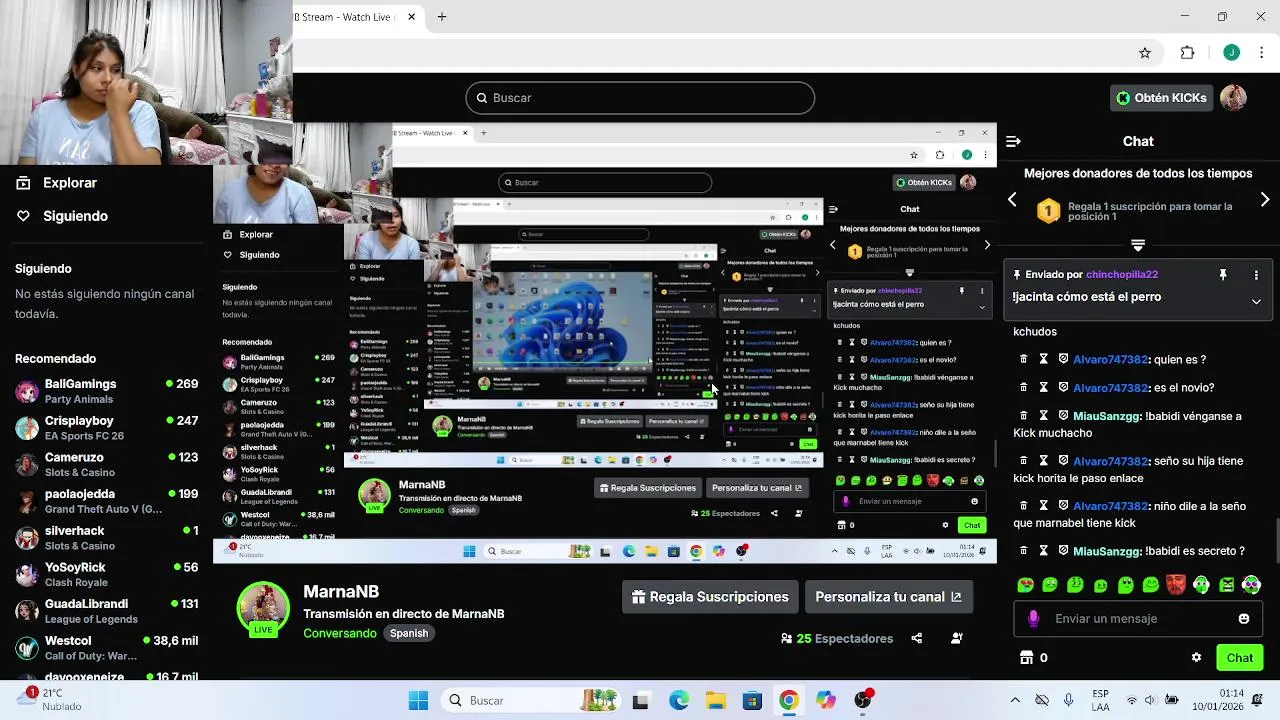The width and height of the screenshot is (1280, 720).
Task: Click the share icon beside Espectadores
Action: click(916, 638)
